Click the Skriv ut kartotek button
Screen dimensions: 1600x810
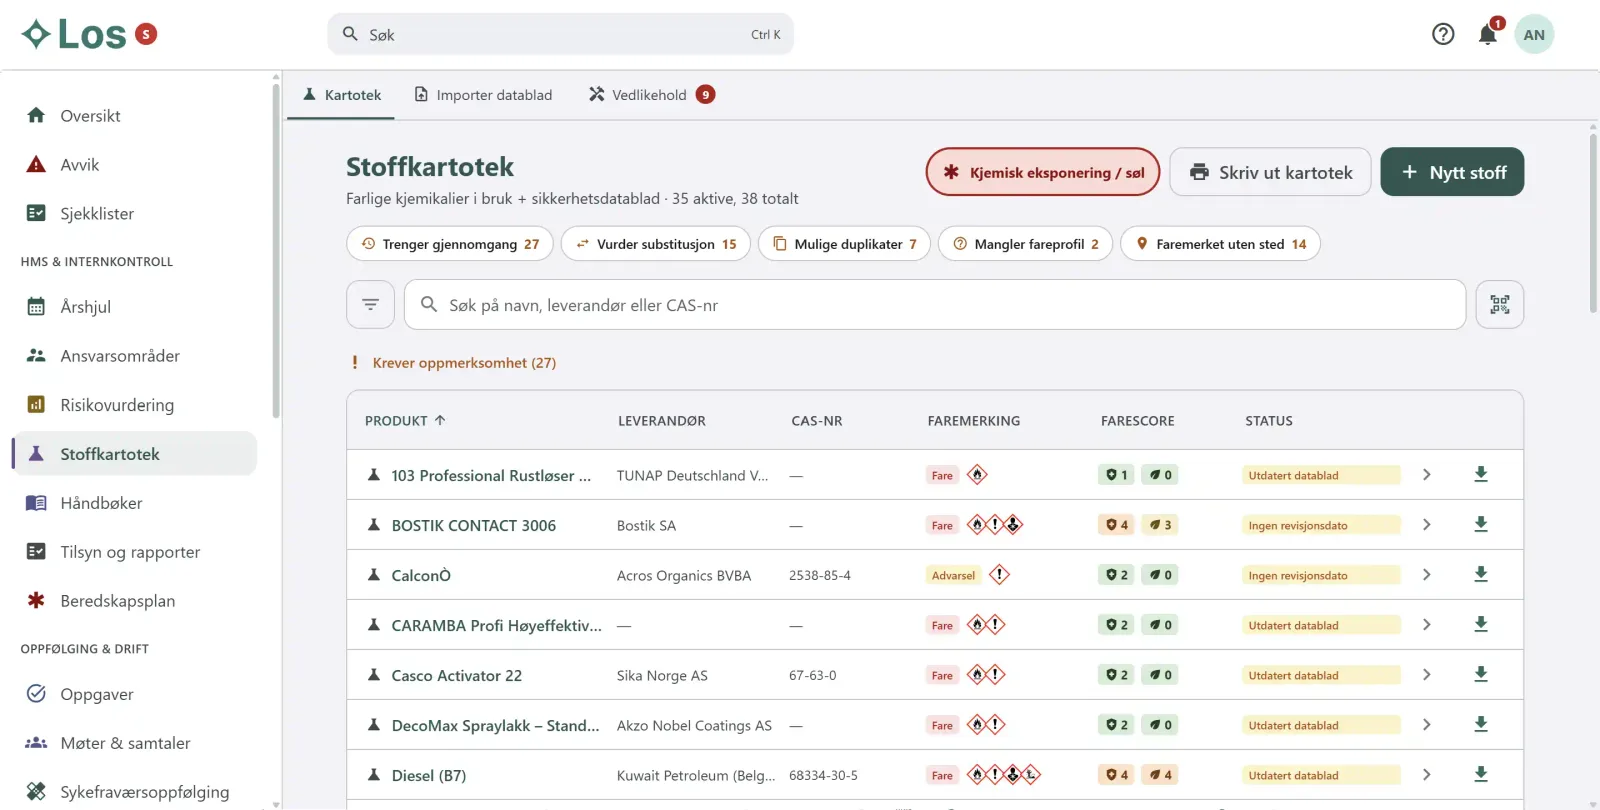click(1270, 172)
